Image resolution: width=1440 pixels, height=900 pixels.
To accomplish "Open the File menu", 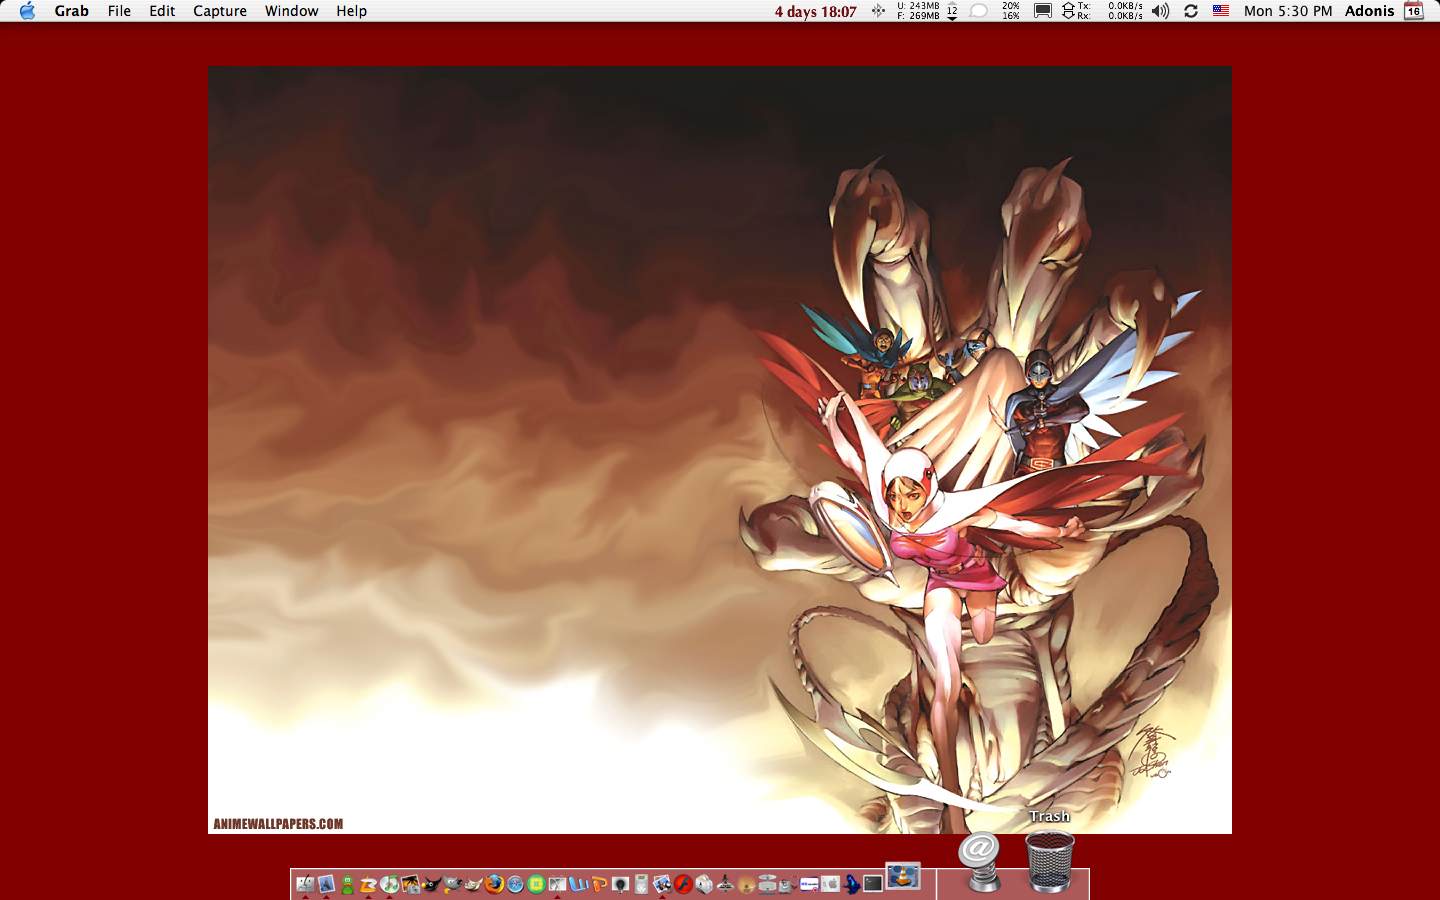I will (119, 11).
